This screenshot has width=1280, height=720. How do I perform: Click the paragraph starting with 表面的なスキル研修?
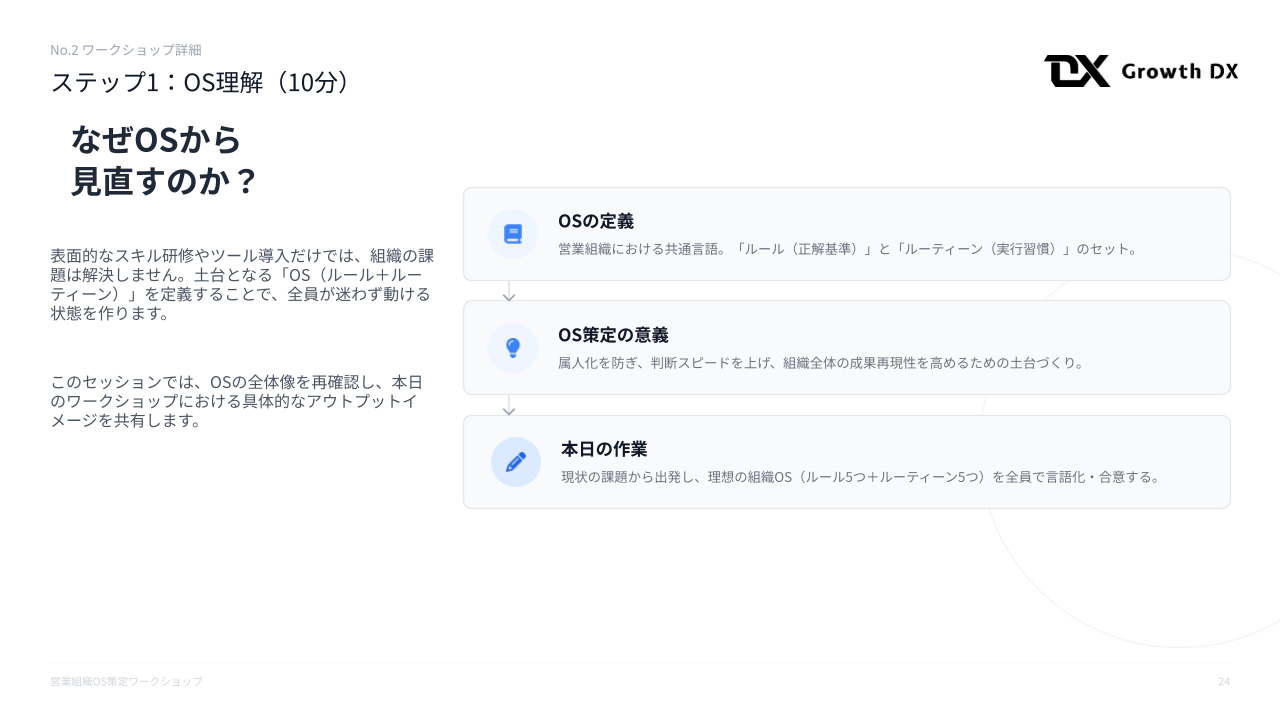point(242,284)
